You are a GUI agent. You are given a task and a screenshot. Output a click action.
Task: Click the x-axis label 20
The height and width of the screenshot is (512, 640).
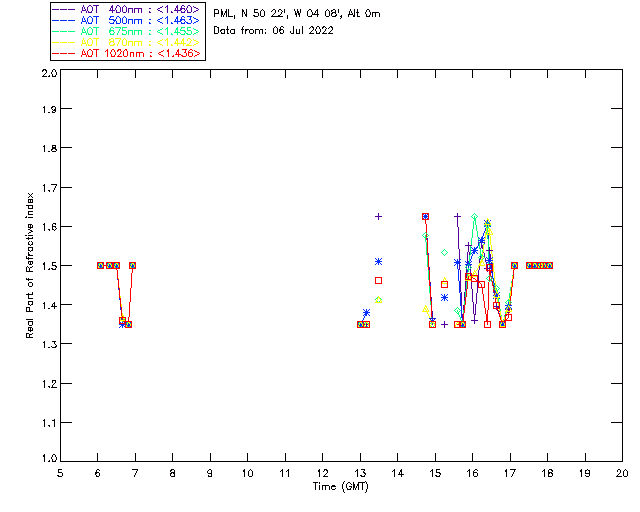(622, 473)
